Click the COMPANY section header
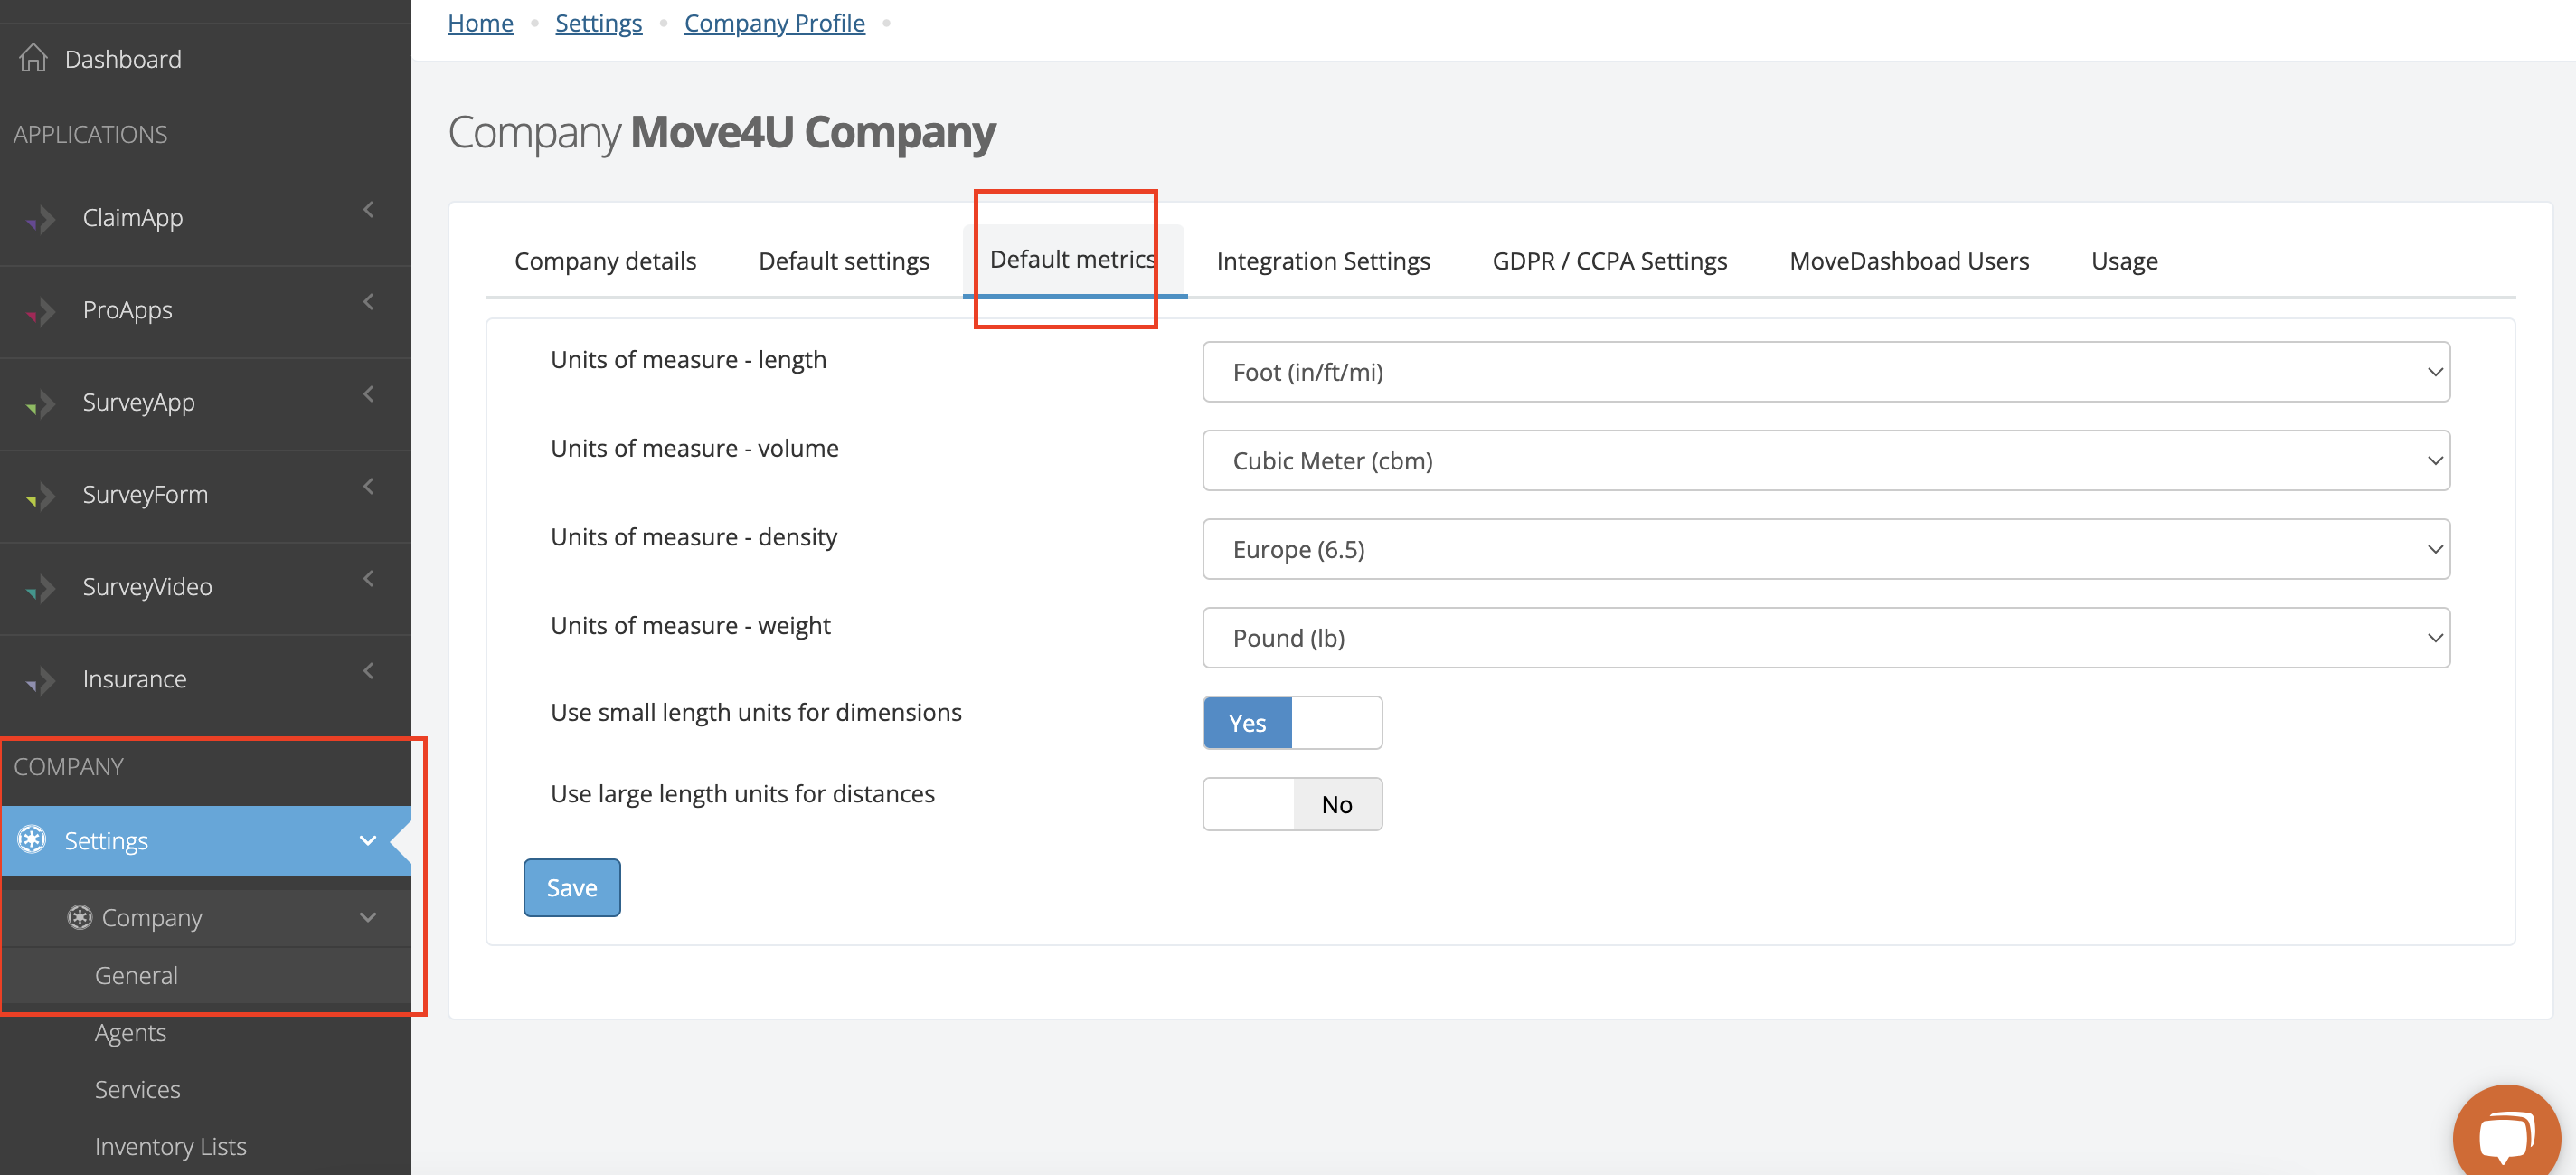Image resolution: width=2576 pixels, height=1175 pixels. [x=69, y=767]
